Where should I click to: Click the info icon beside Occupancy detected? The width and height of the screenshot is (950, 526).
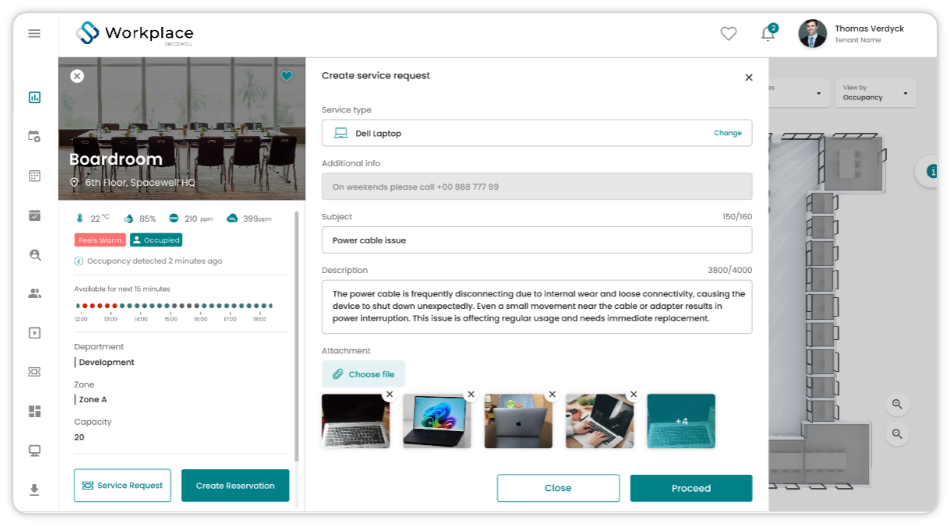point(79,261)
